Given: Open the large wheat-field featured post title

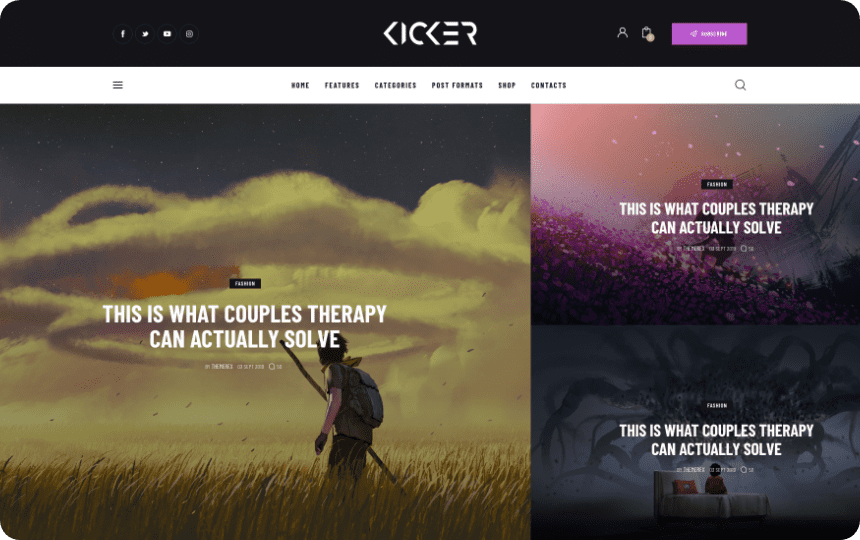Looking at the screenshot, I should [x=245, y=327].
